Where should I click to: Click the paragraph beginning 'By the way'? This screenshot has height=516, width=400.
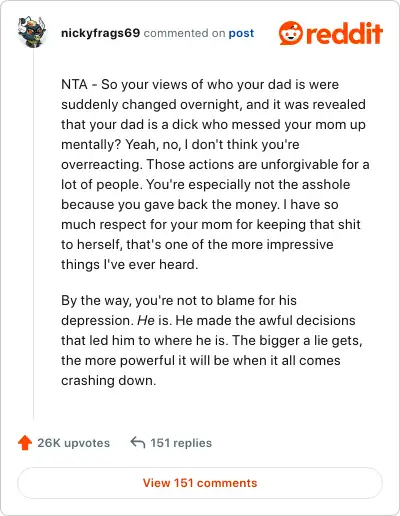pos(212,340)
